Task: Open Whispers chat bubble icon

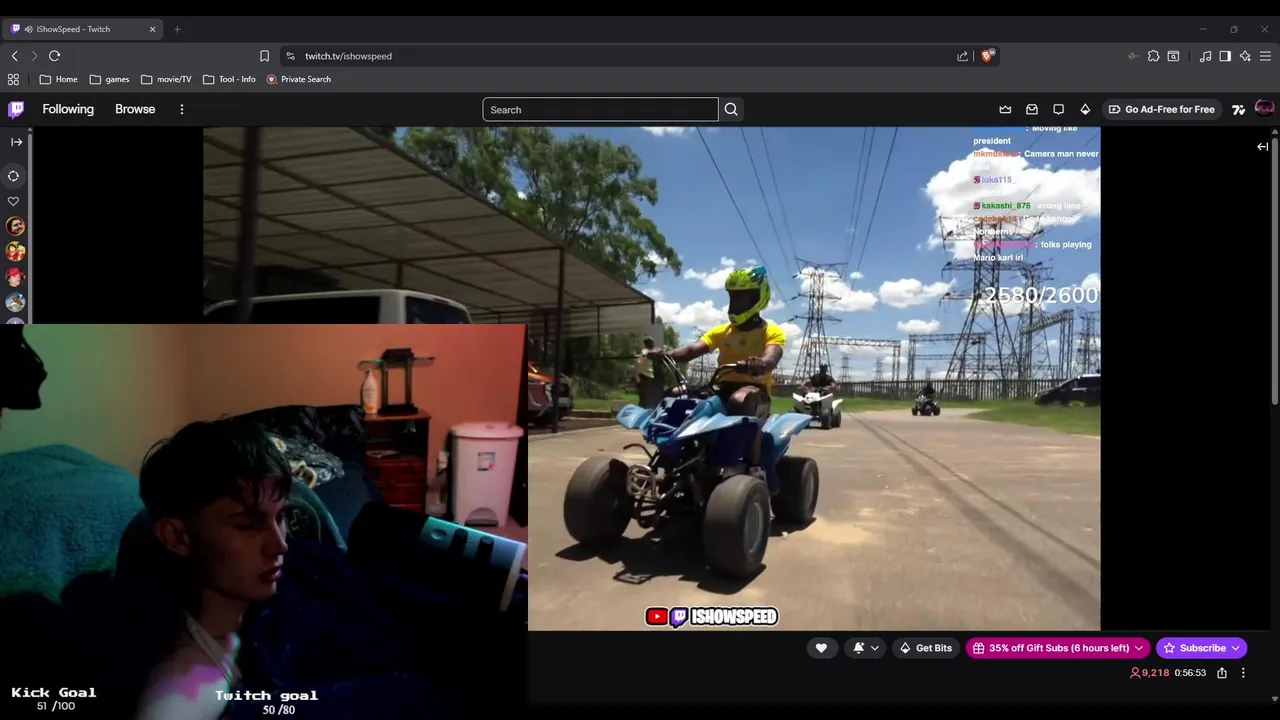Action: click(1058, 109)
